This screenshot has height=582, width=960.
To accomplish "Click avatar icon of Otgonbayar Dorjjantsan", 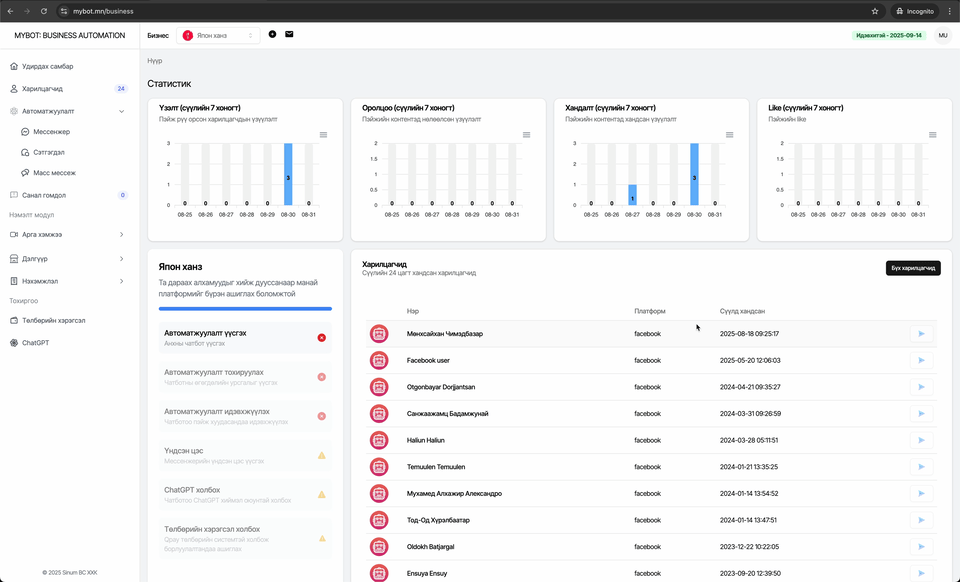I will tap(379, 387).
